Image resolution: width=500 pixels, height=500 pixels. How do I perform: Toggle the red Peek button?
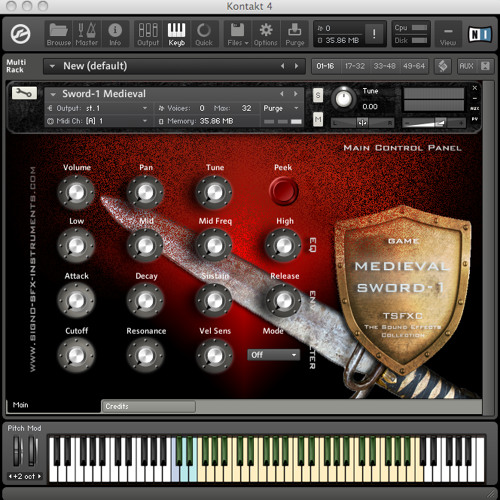pos(284,191)
